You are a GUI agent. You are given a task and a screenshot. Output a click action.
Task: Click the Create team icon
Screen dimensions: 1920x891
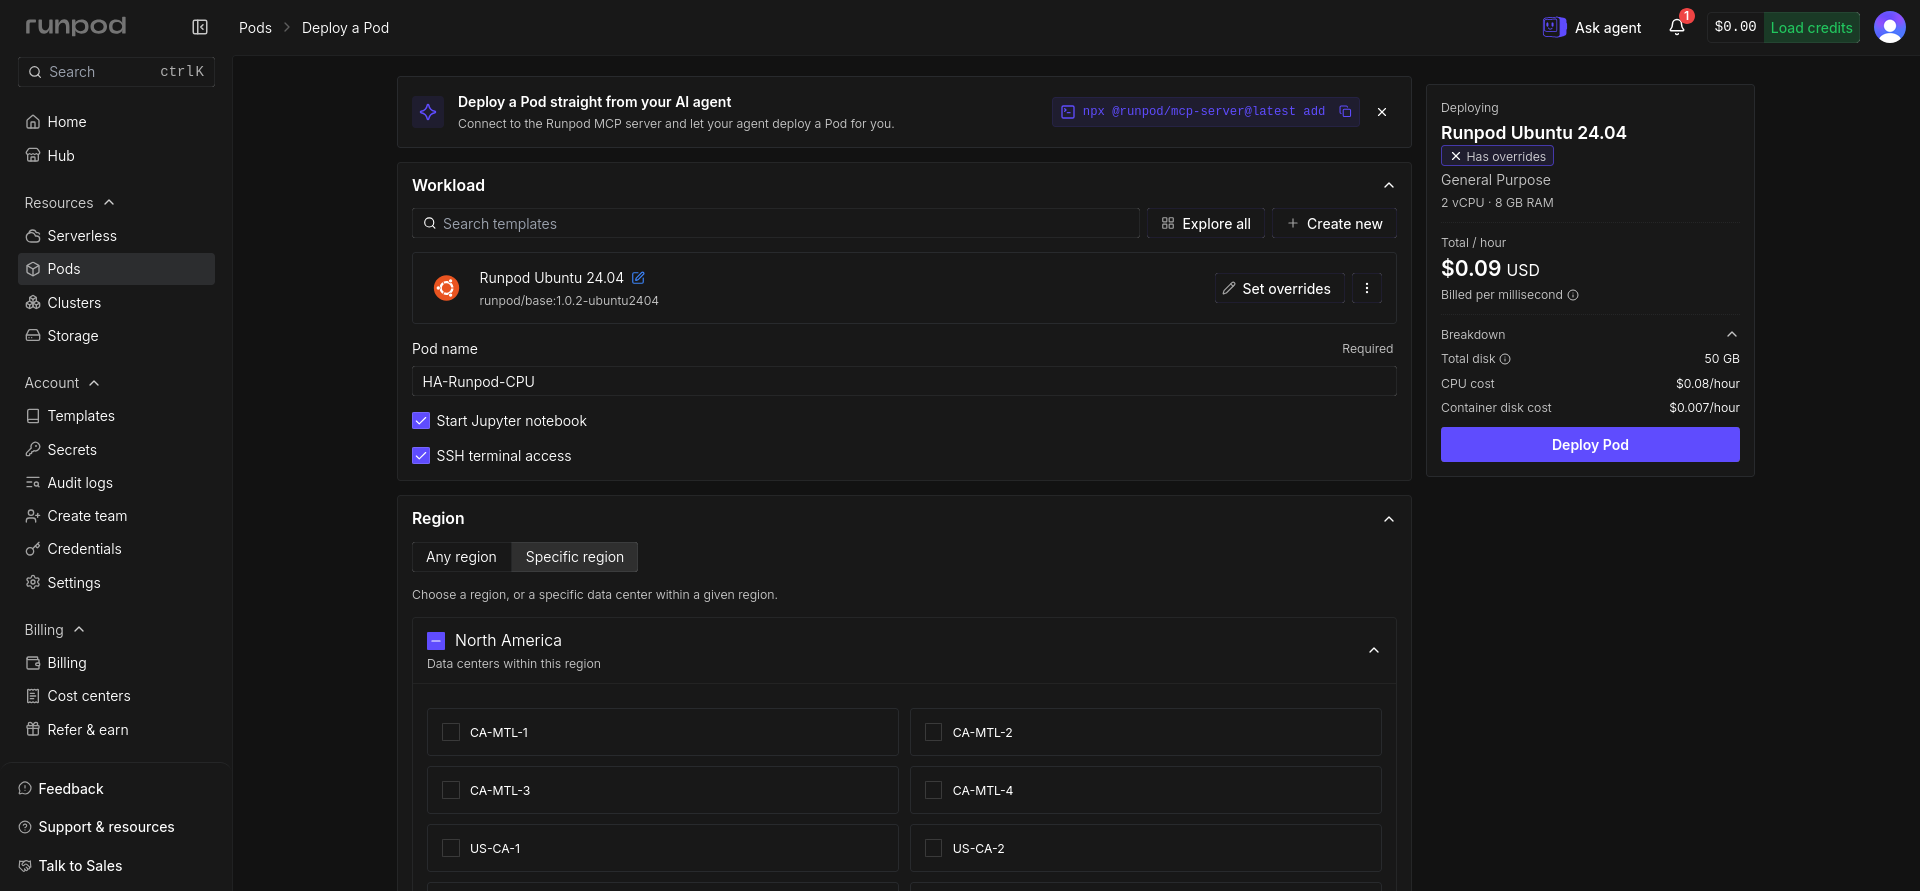33,516
